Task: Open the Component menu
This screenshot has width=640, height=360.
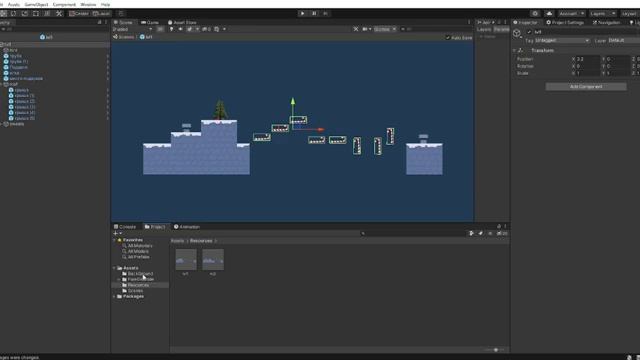Action: point(64,4)
